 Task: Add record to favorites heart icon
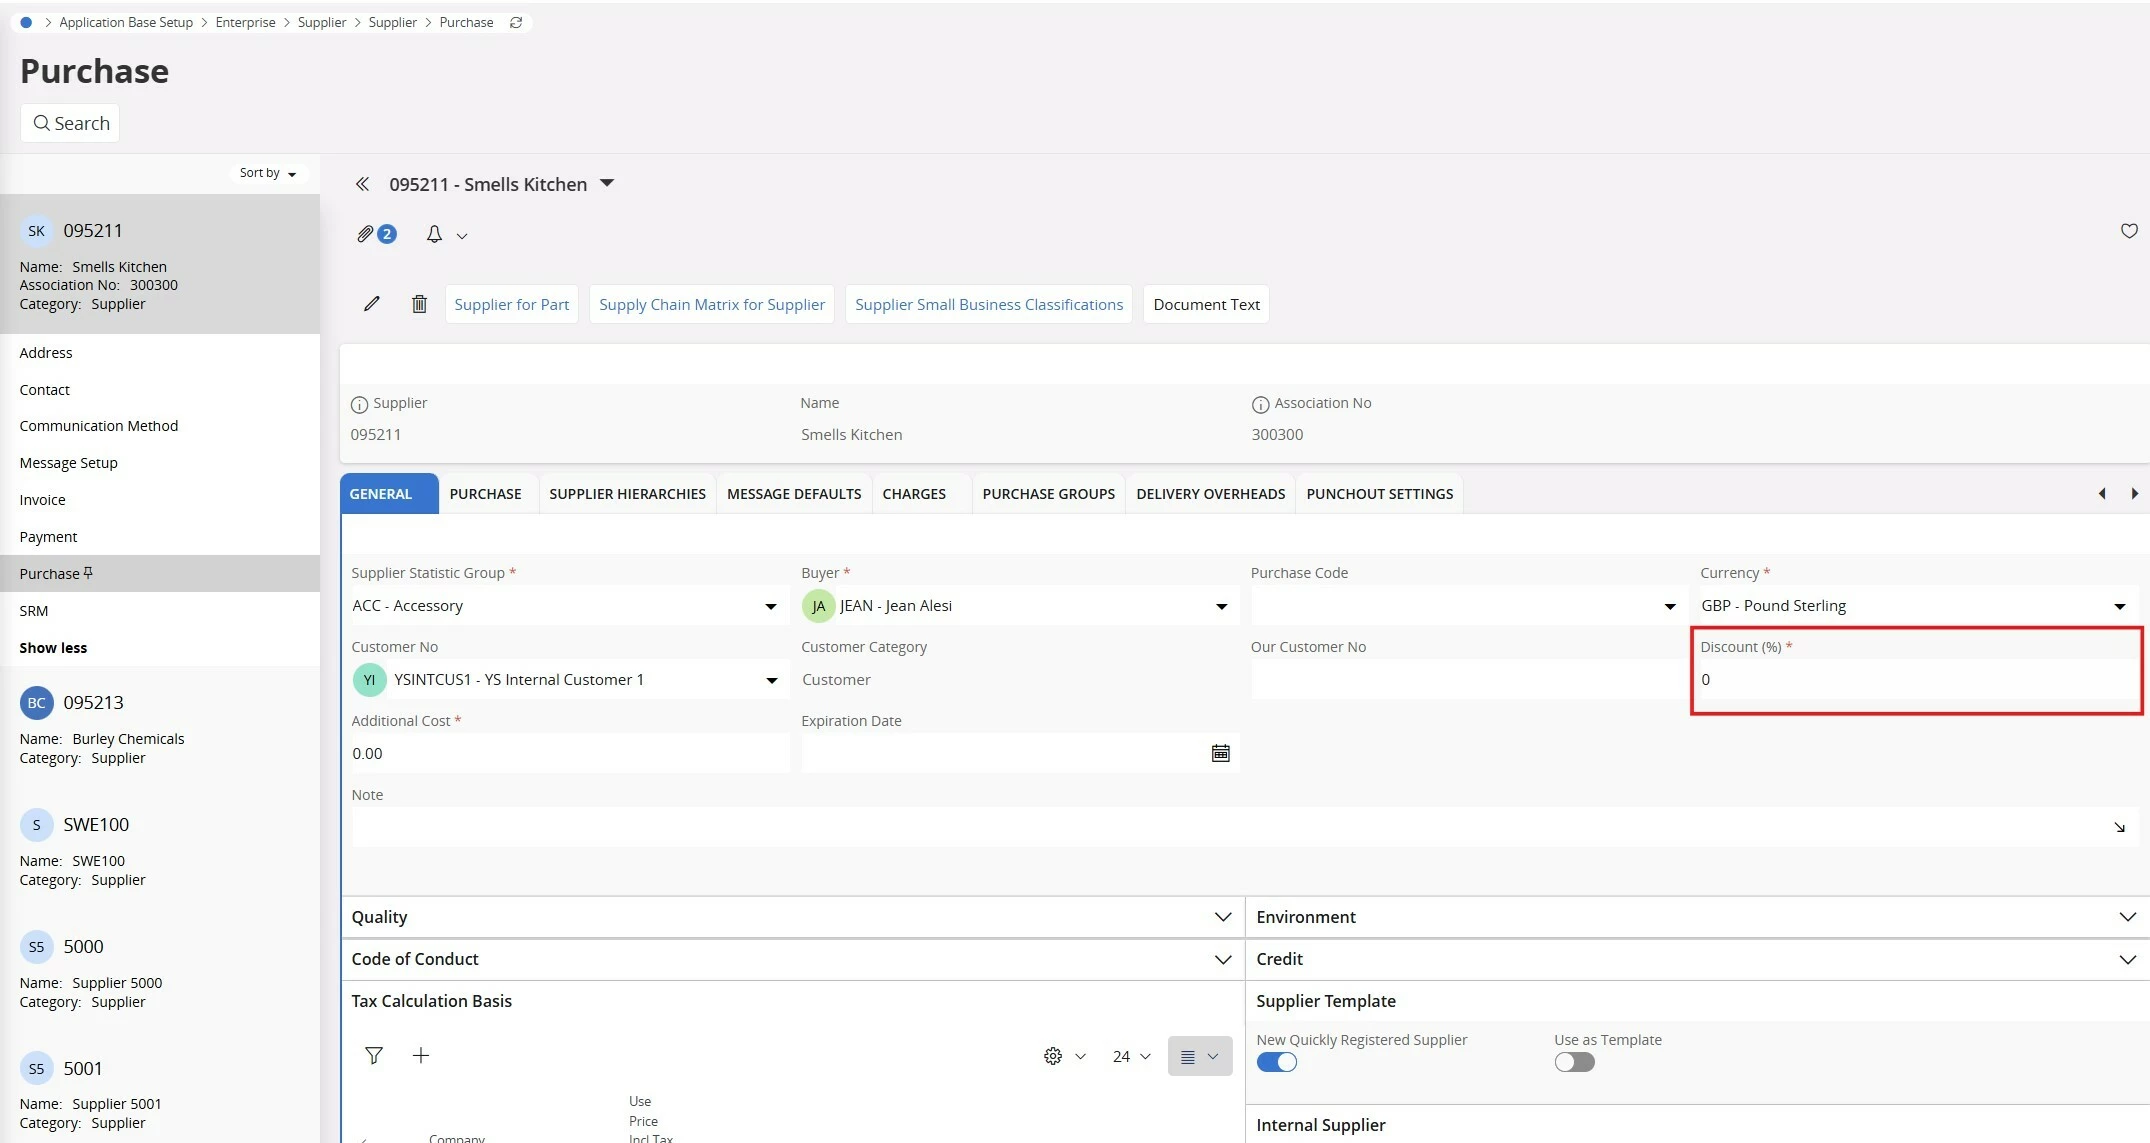[2129, 231]
